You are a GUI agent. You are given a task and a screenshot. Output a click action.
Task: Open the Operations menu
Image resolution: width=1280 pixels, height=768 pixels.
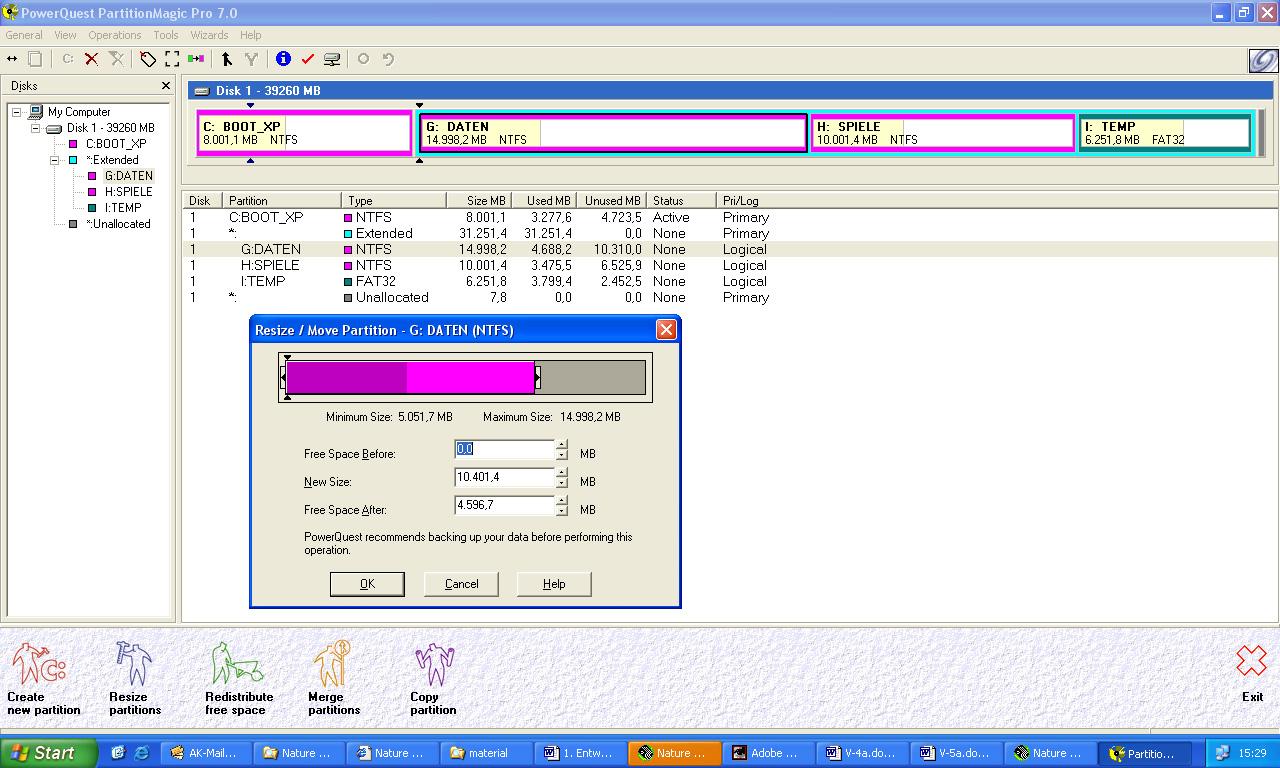(115, 35)
